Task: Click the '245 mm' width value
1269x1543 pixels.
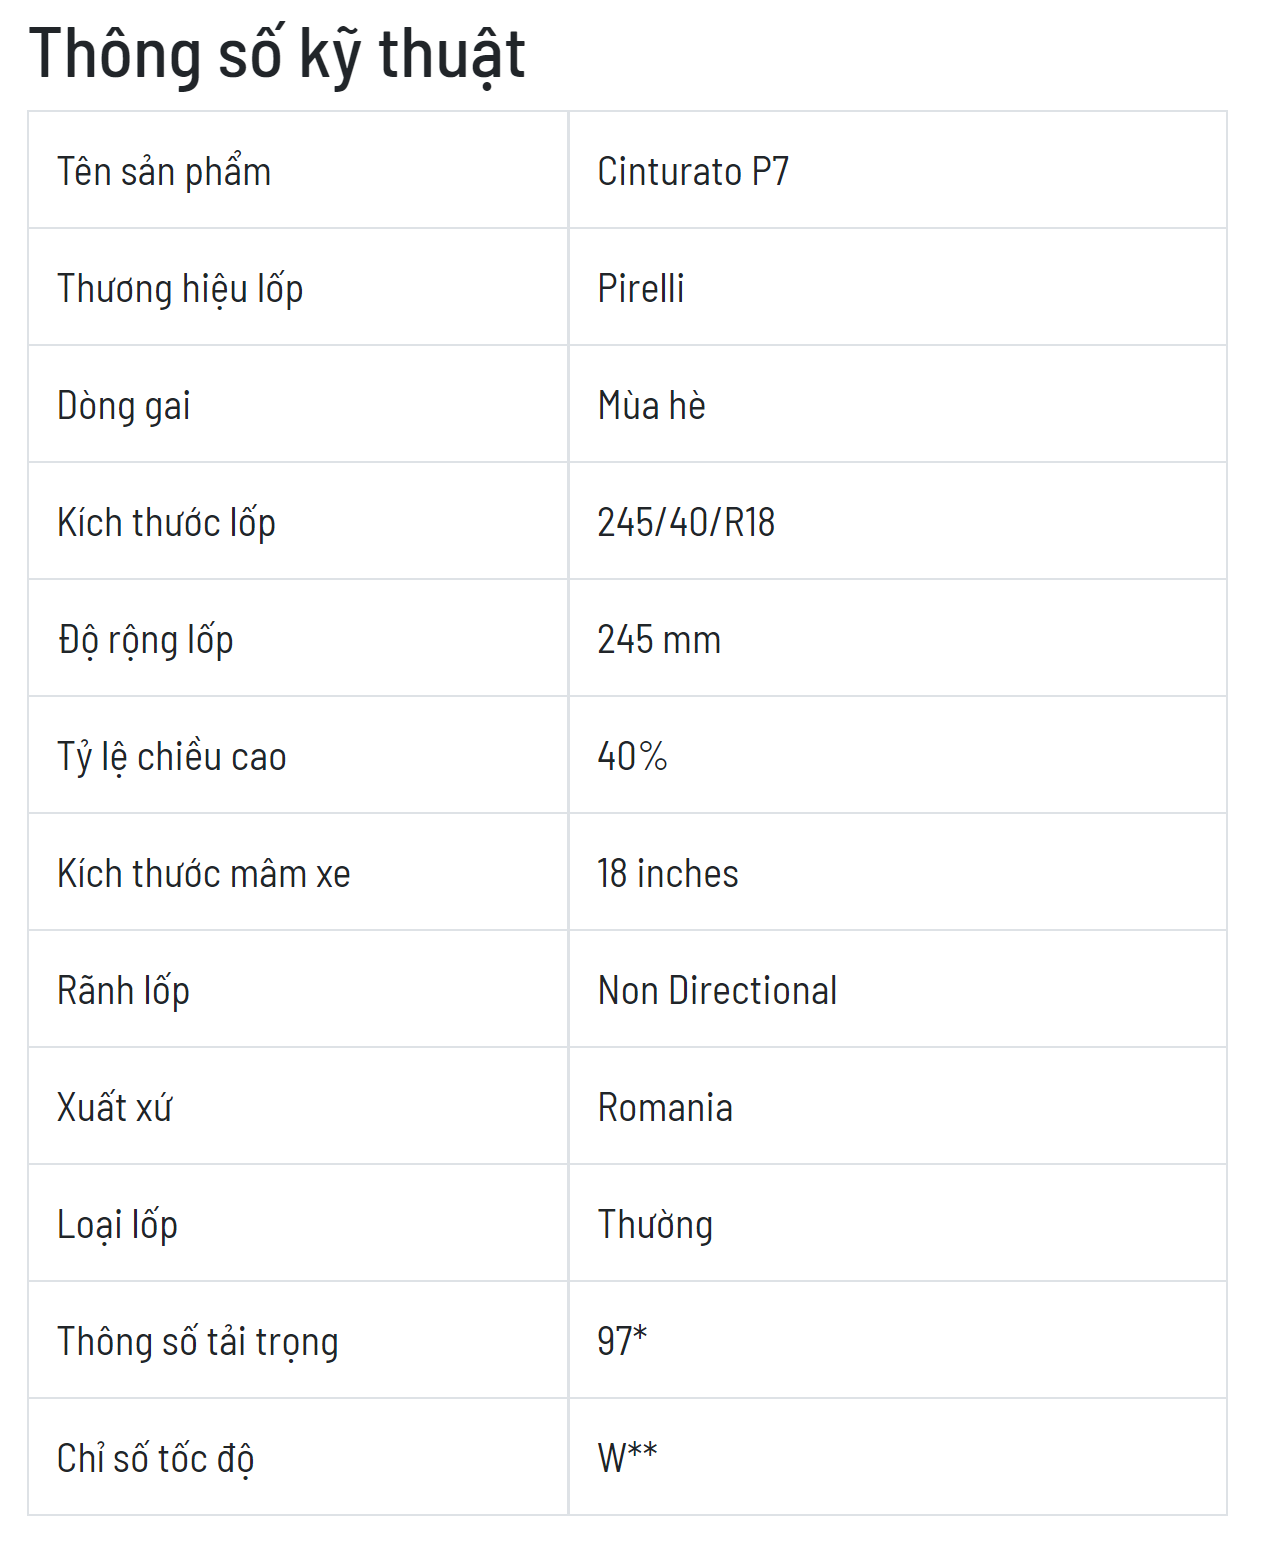Action: [x=659, y=639]
